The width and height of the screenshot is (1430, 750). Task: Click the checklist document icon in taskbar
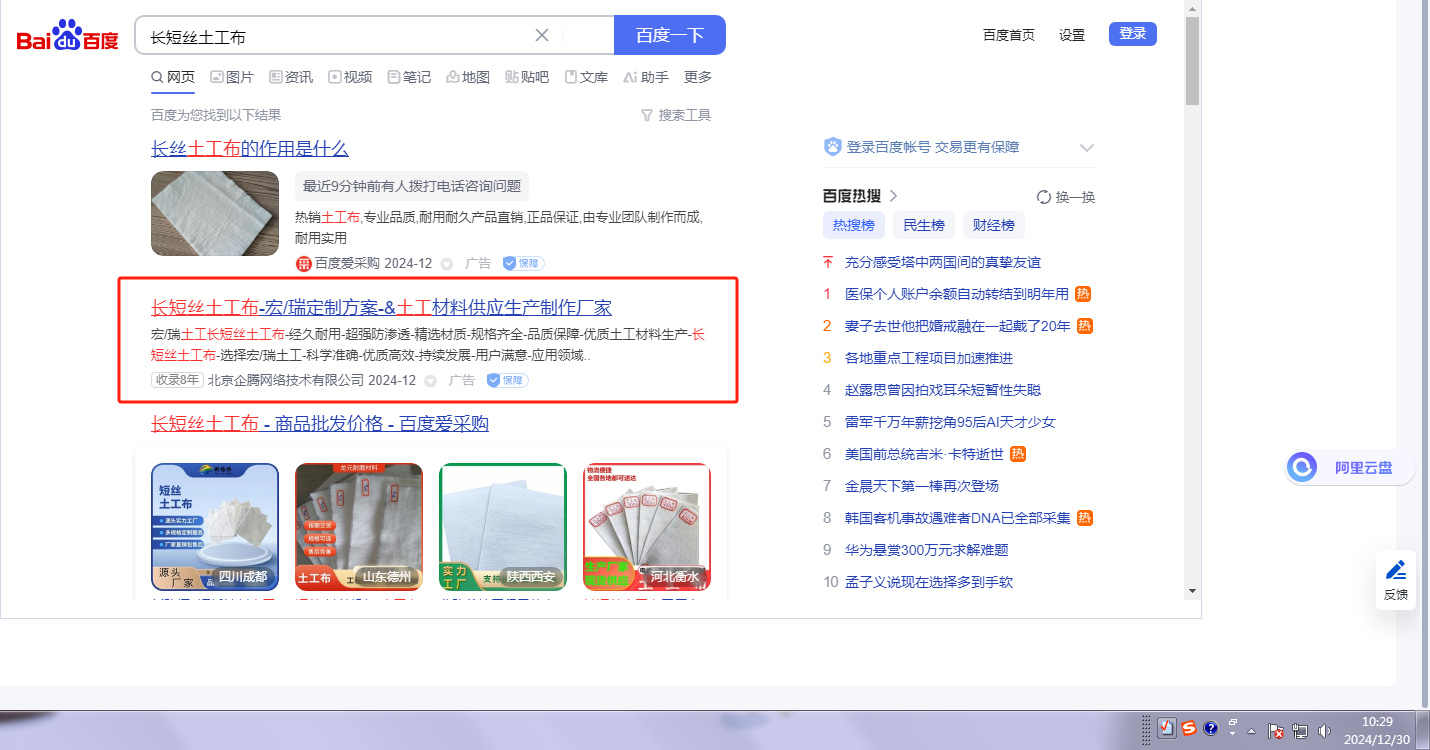tap(1166, 729)
